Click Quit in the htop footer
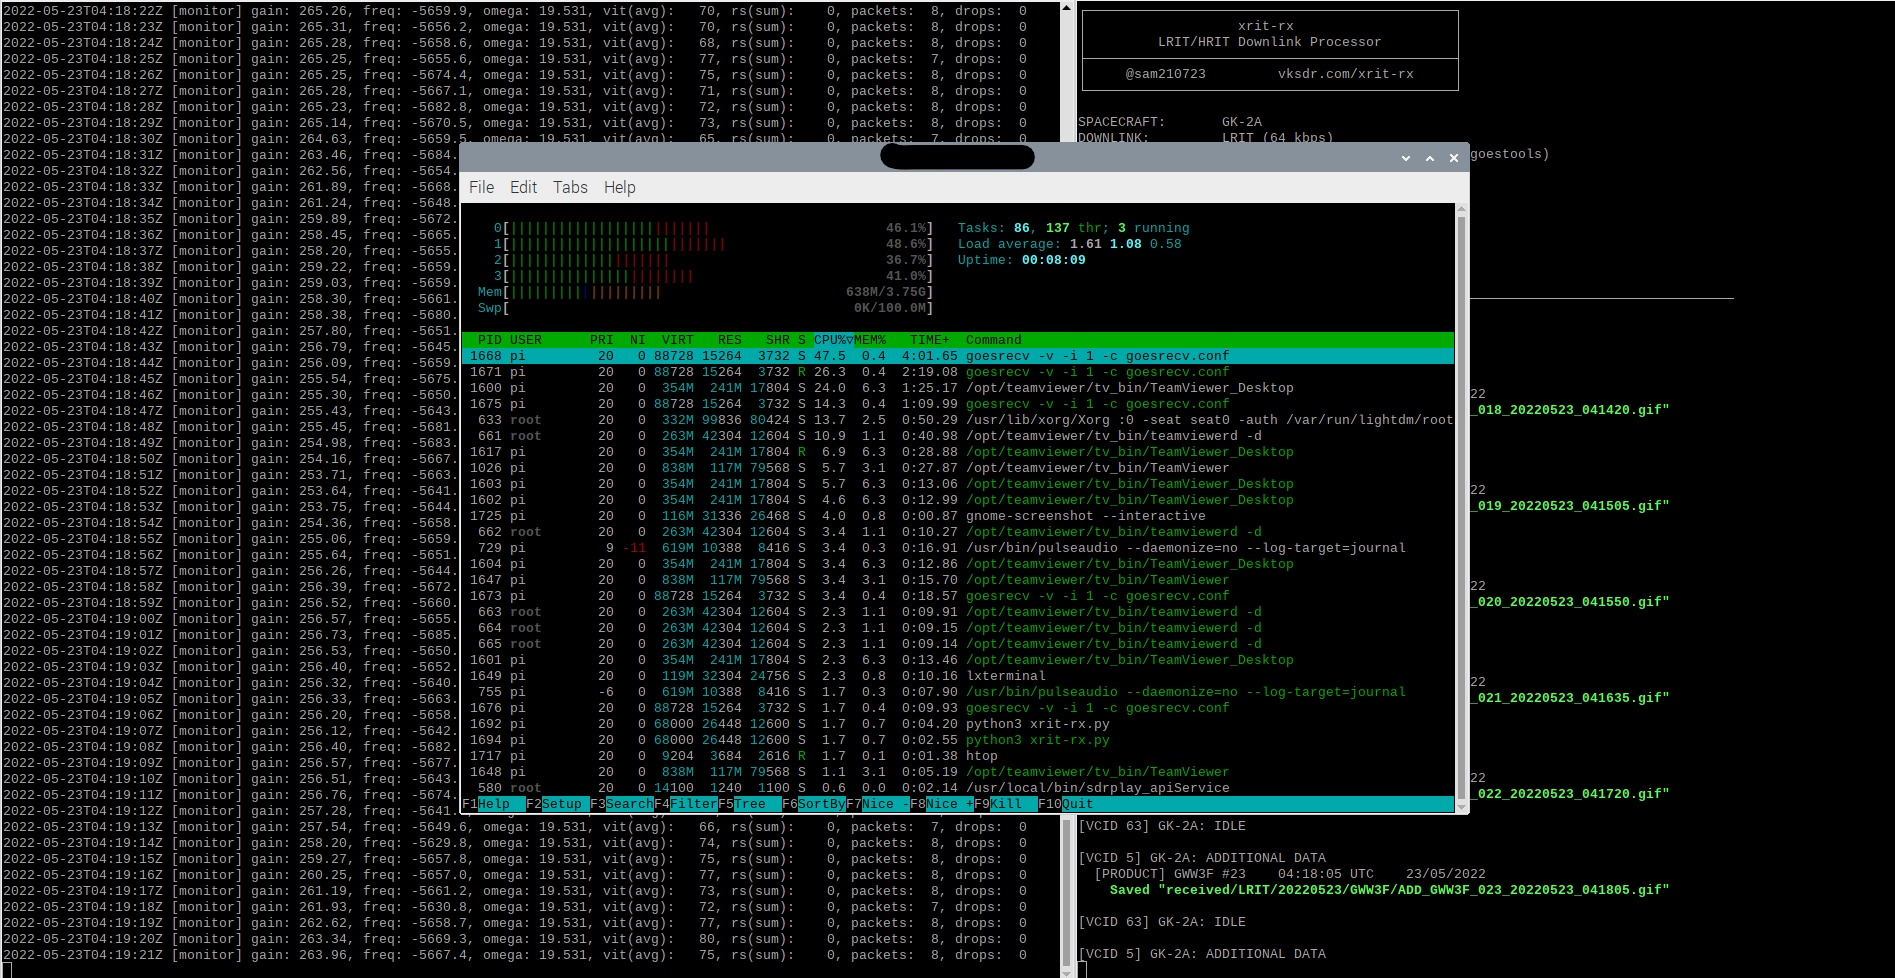This screenshot has height=978, width=1895. tap(1077, 804)
